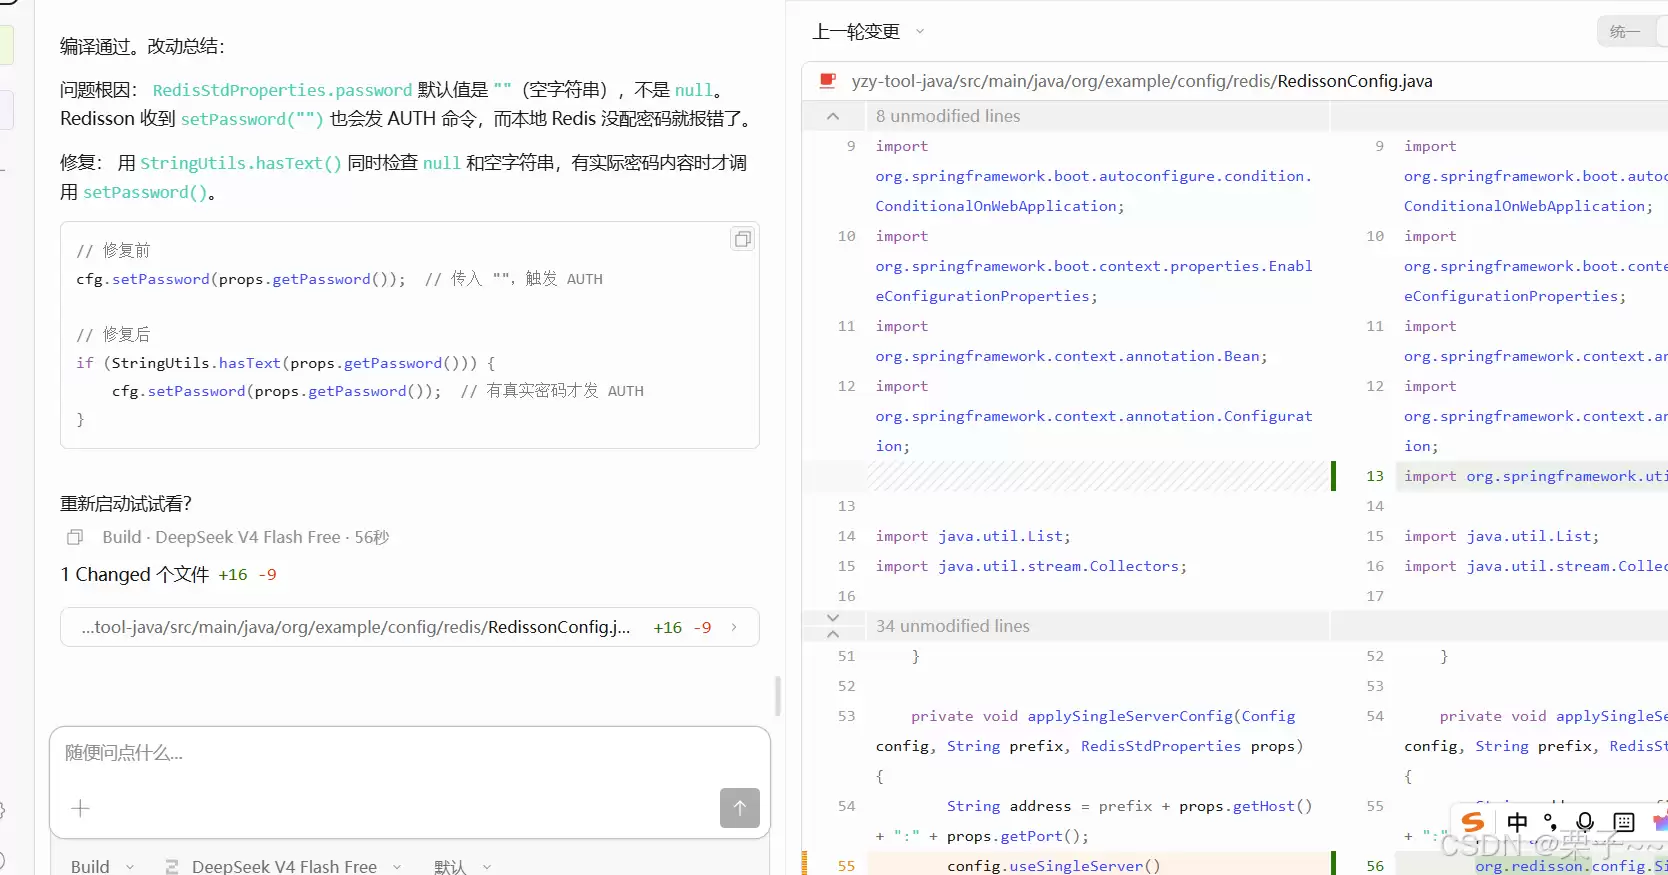Image resolution: width=1668 pixels, height=875 pixels.
Task: Start voice input with the microphone icon
Action: [1585, 822]
